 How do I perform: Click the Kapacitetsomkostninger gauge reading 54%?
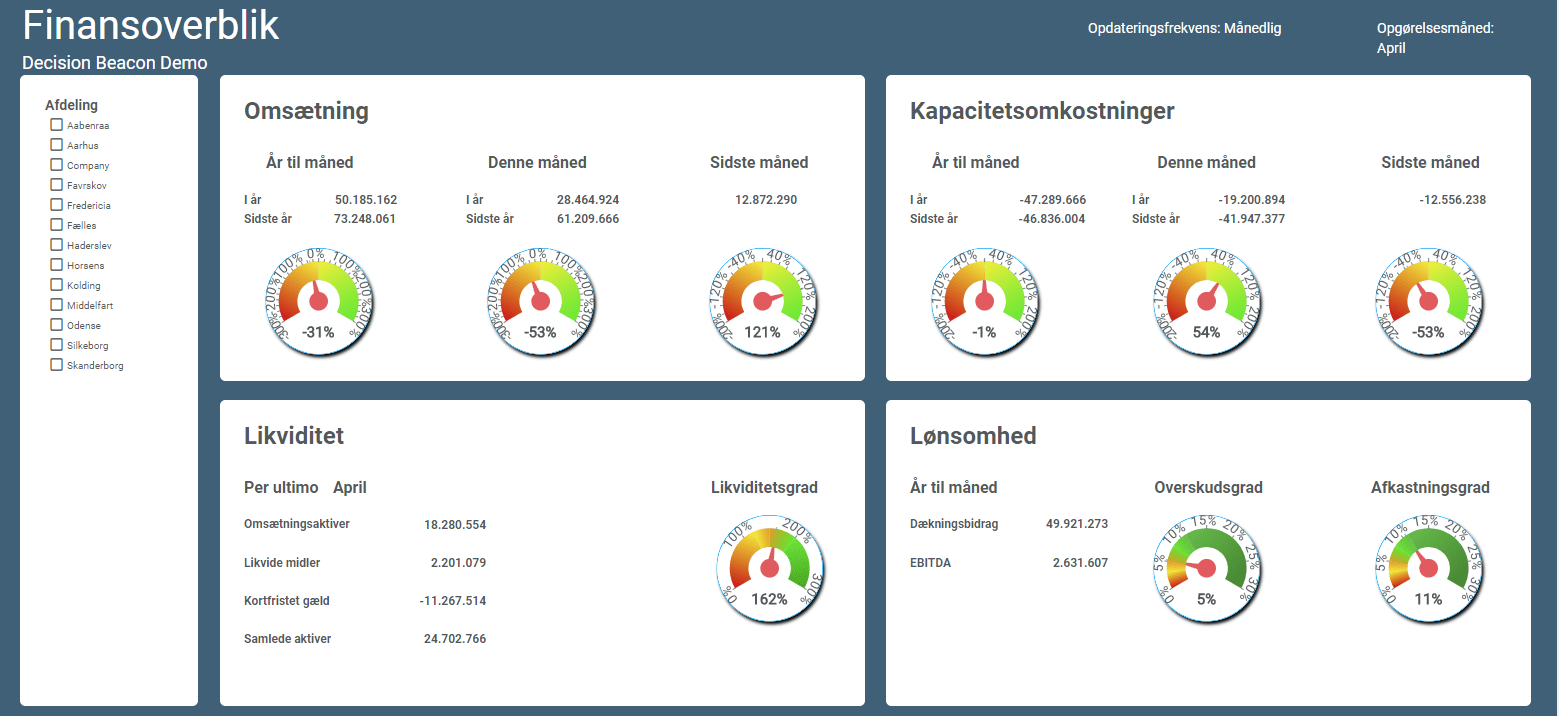1207,301
